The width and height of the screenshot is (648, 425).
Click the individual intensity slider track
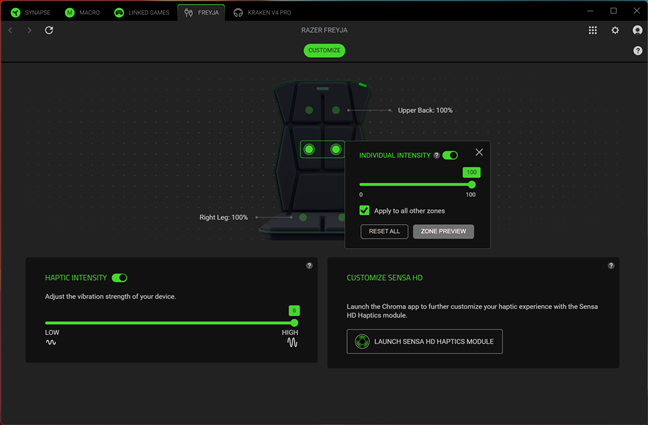click(x=415, y=184)
